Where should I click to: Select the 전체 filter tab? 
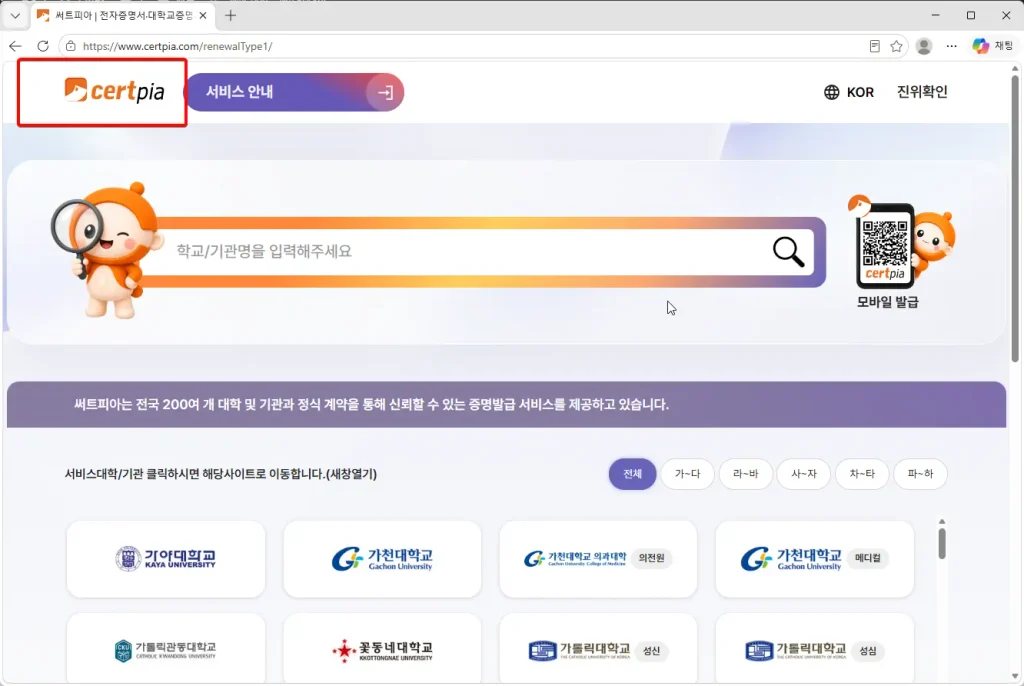[x=632, y=474]
